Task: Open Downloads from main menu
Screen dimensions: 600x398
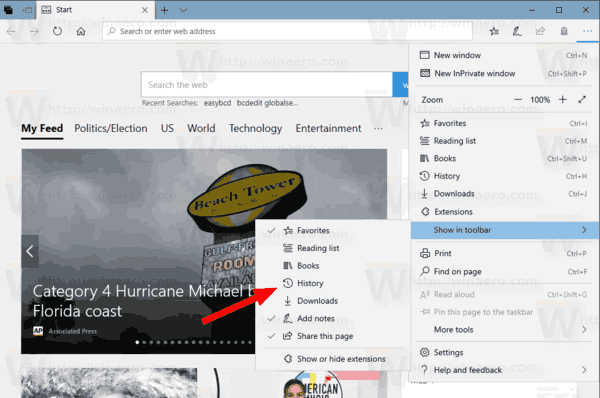Action: [503, 194]
